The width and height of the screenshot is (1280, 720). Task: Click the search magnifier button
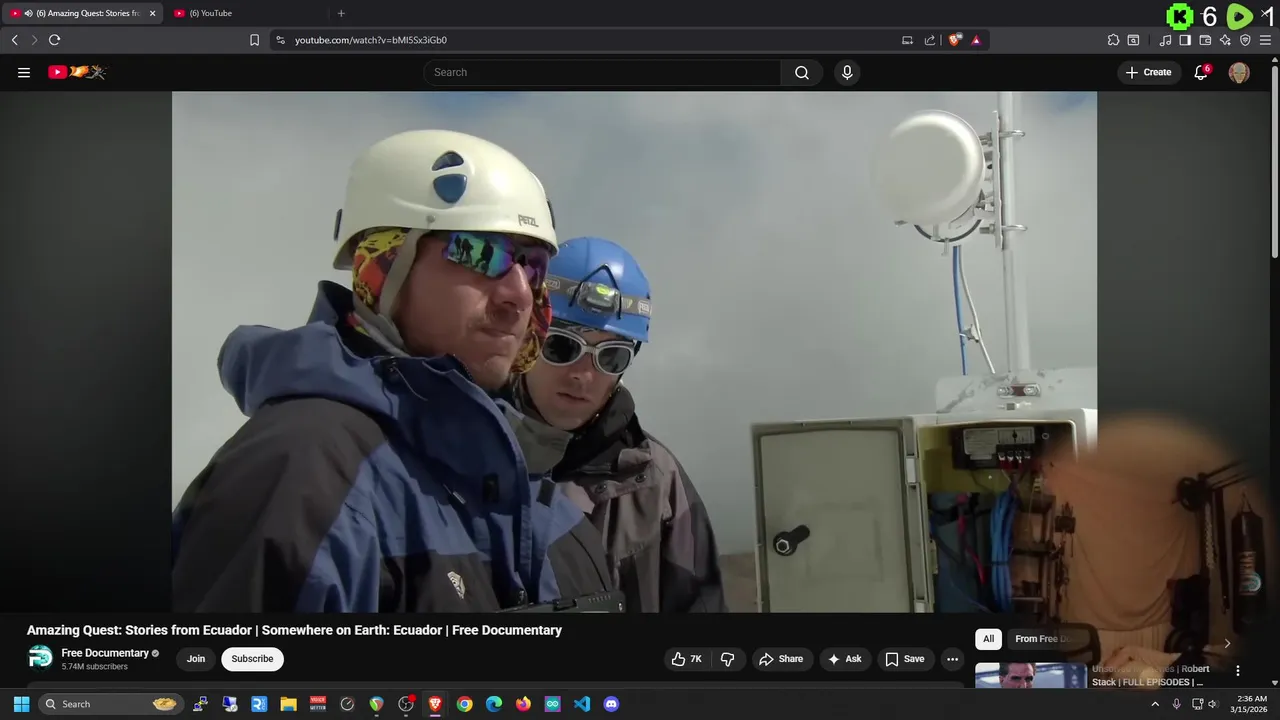click(801, 72)
